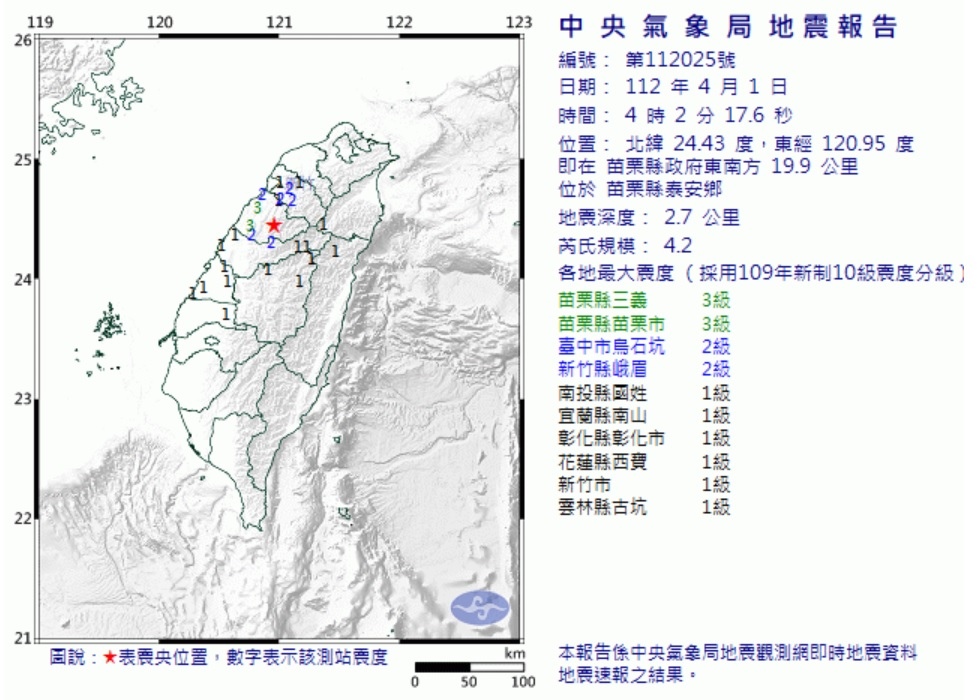Click the location text 位於 苗栗縣泰安鄉
Screen dimensions: 977x700
click(x=641, y=189)
